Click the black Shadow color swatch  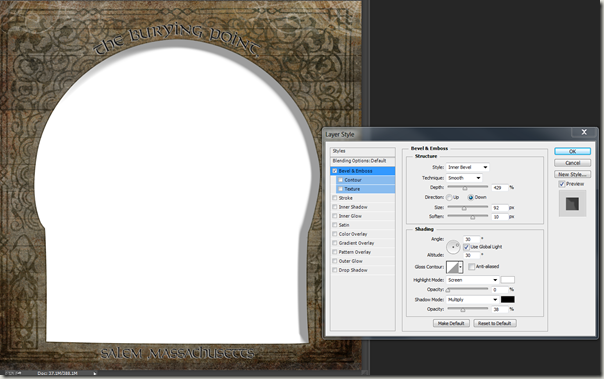(507, 299)
